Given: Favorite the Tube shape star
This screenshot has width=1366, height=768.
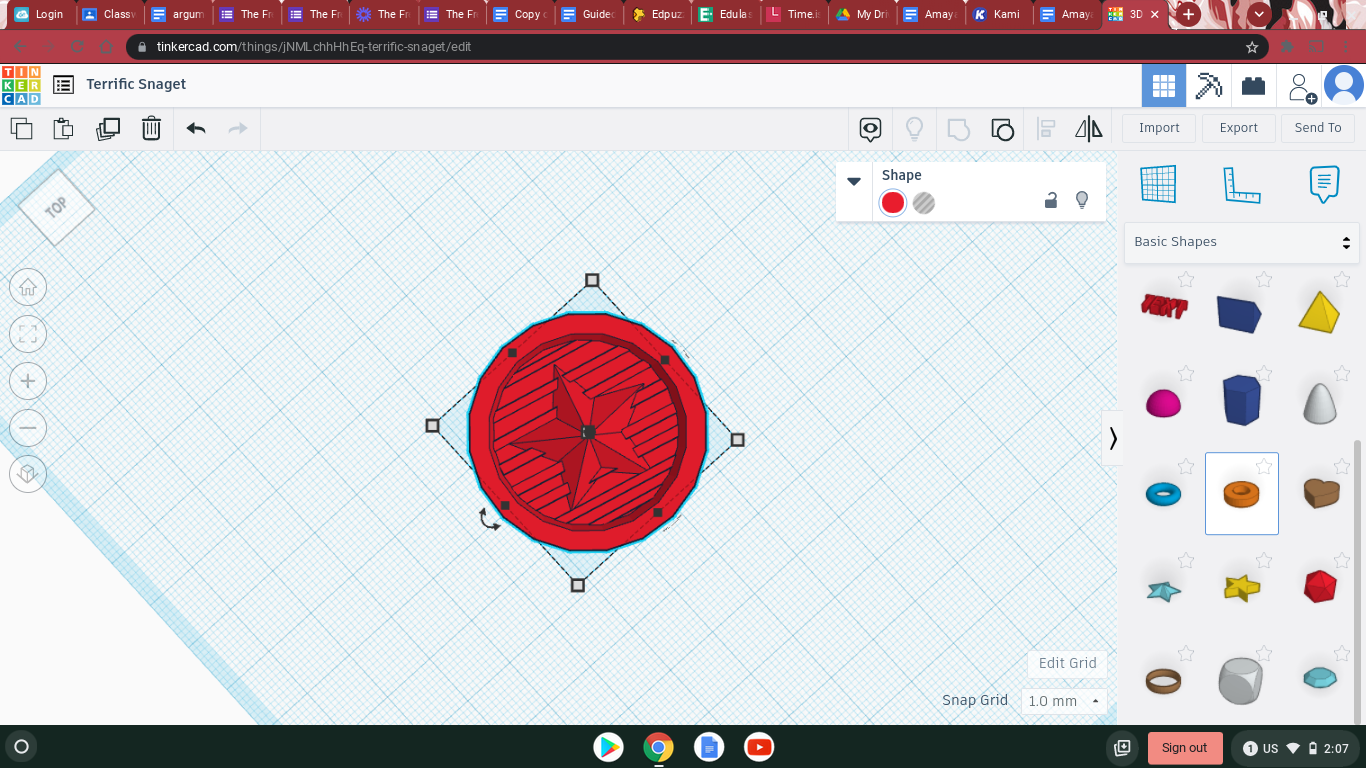Looking at the screenshot, I should click(x=1264, y=466).
